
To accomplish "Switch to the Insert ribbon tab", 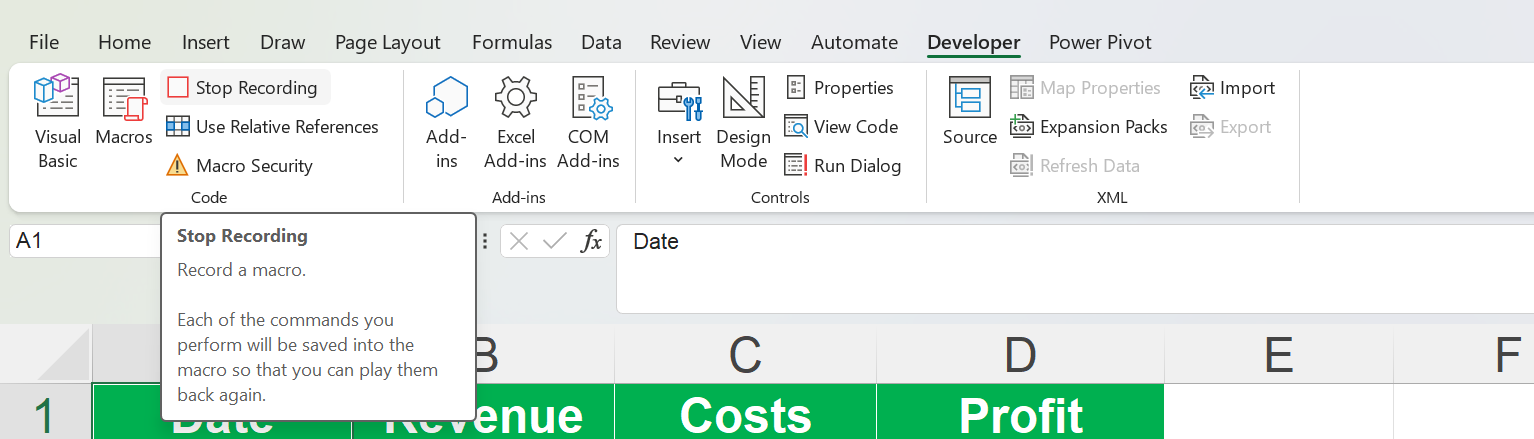I will click(x=206, y=42).
